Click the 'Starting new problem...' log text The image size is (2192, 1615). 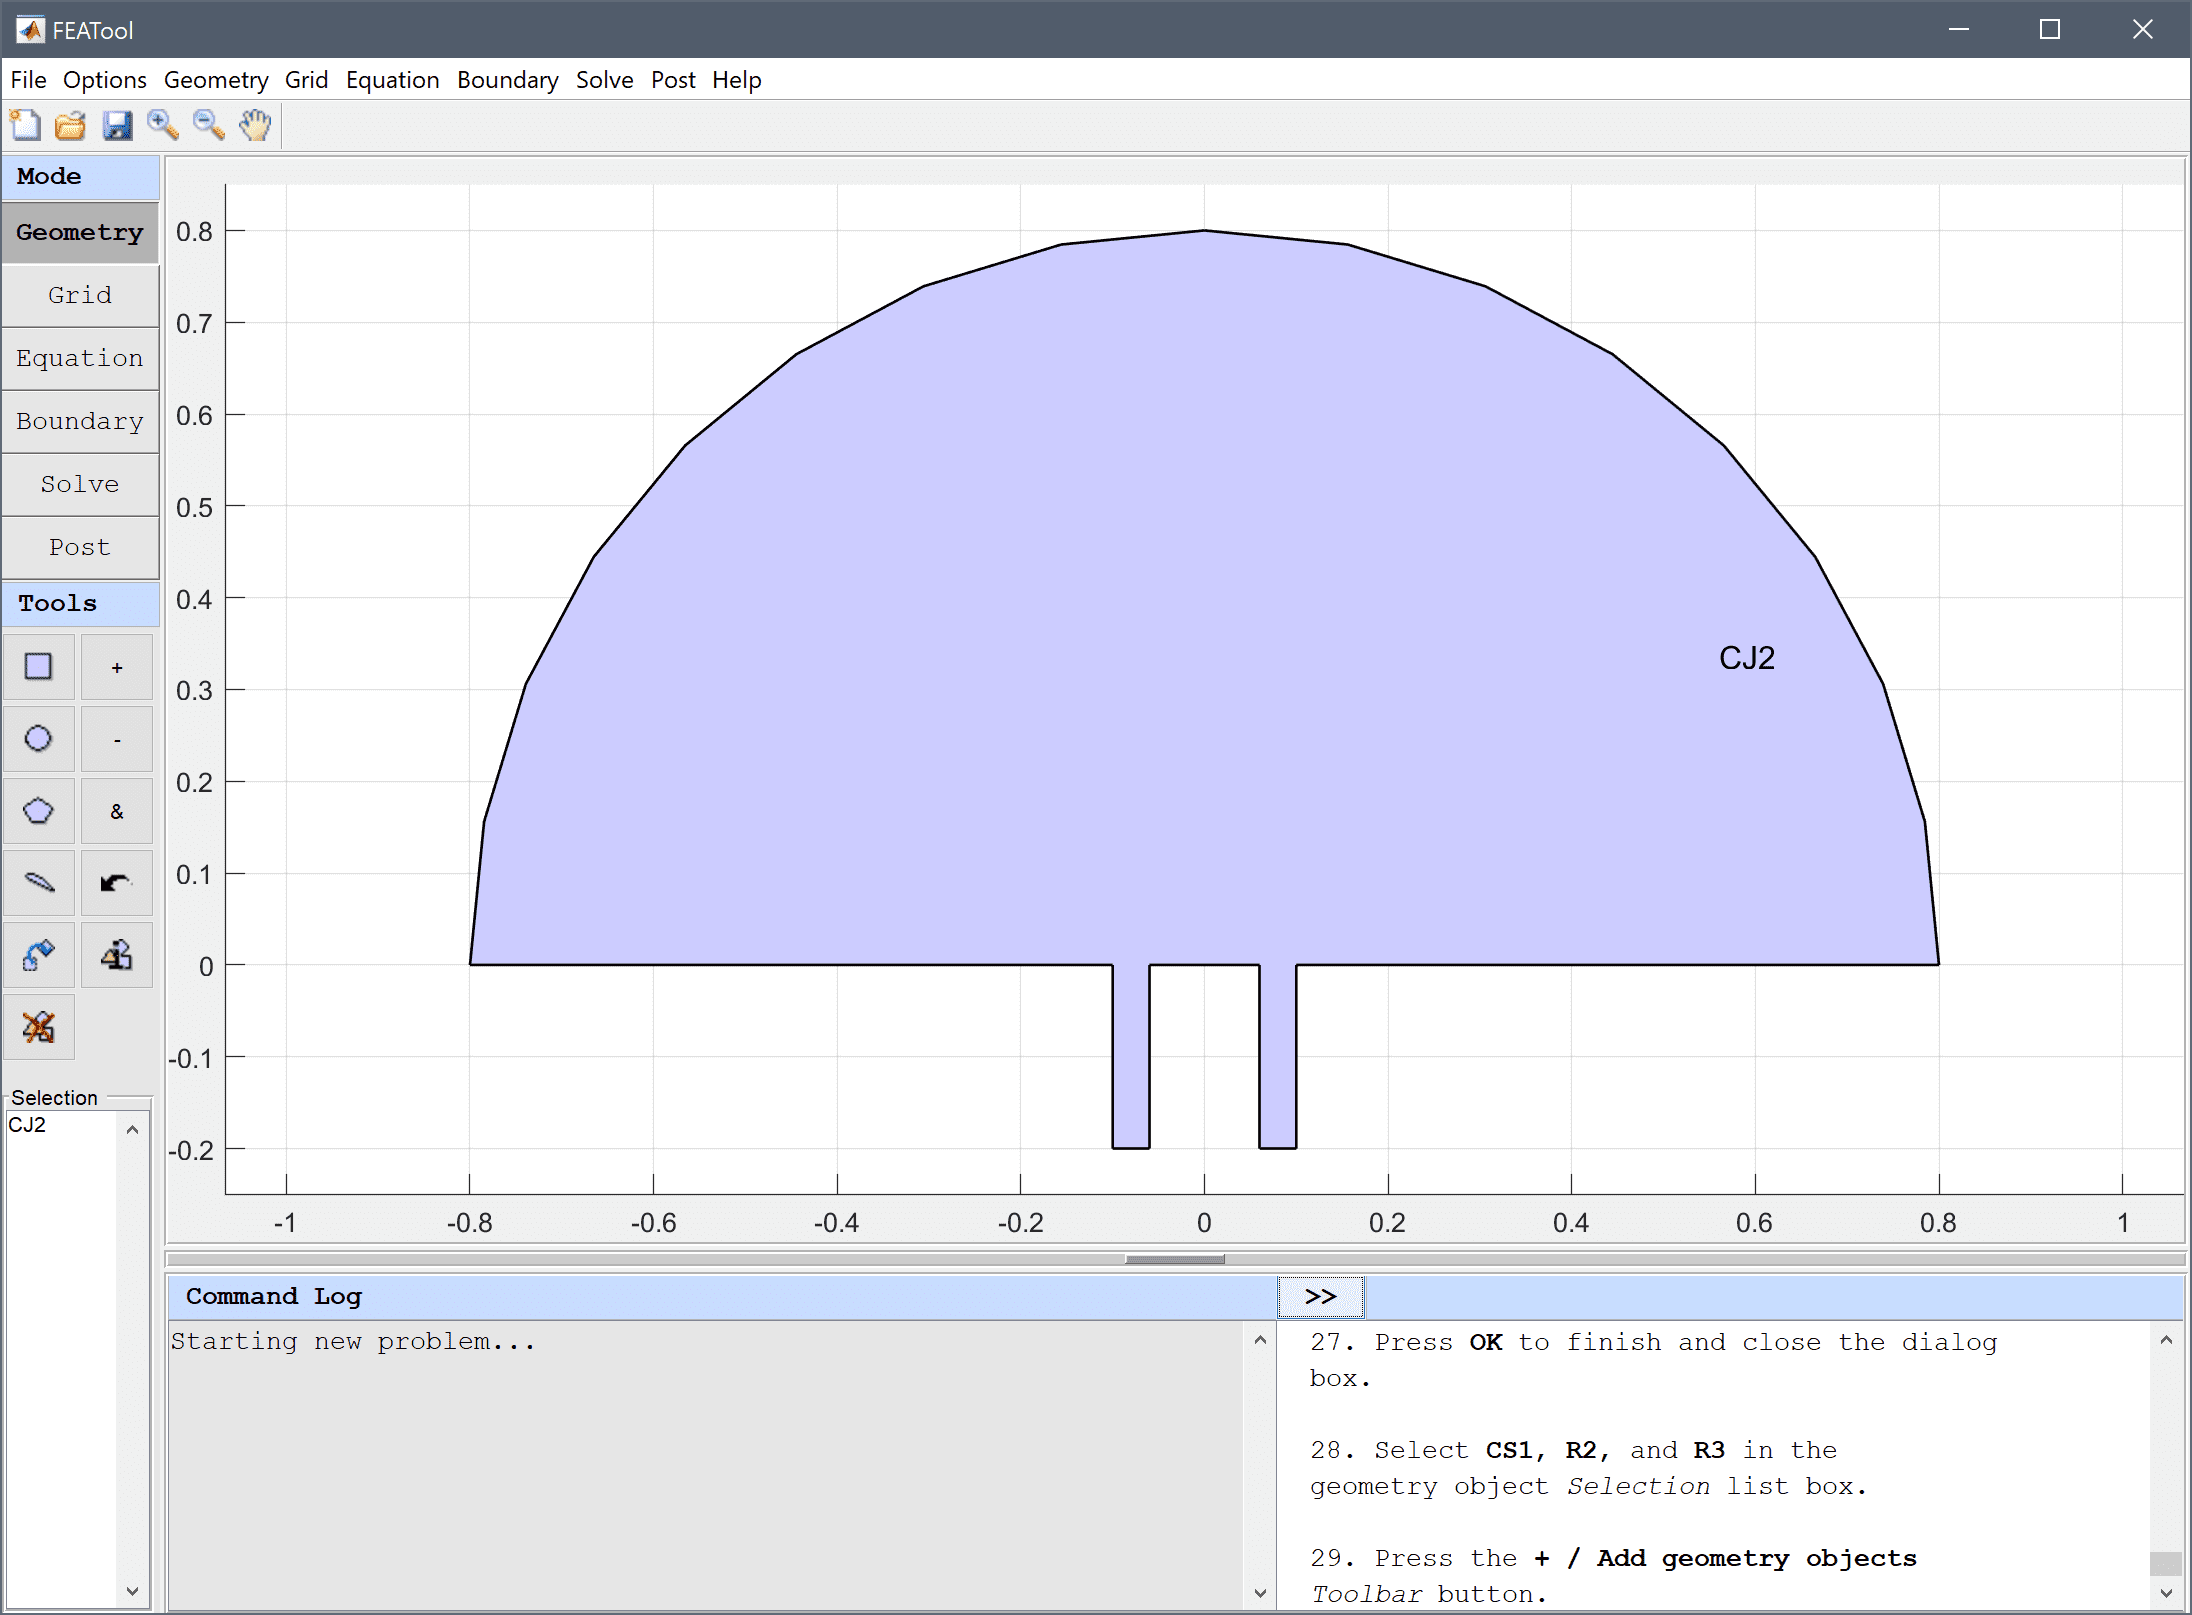pos(353,1342)
